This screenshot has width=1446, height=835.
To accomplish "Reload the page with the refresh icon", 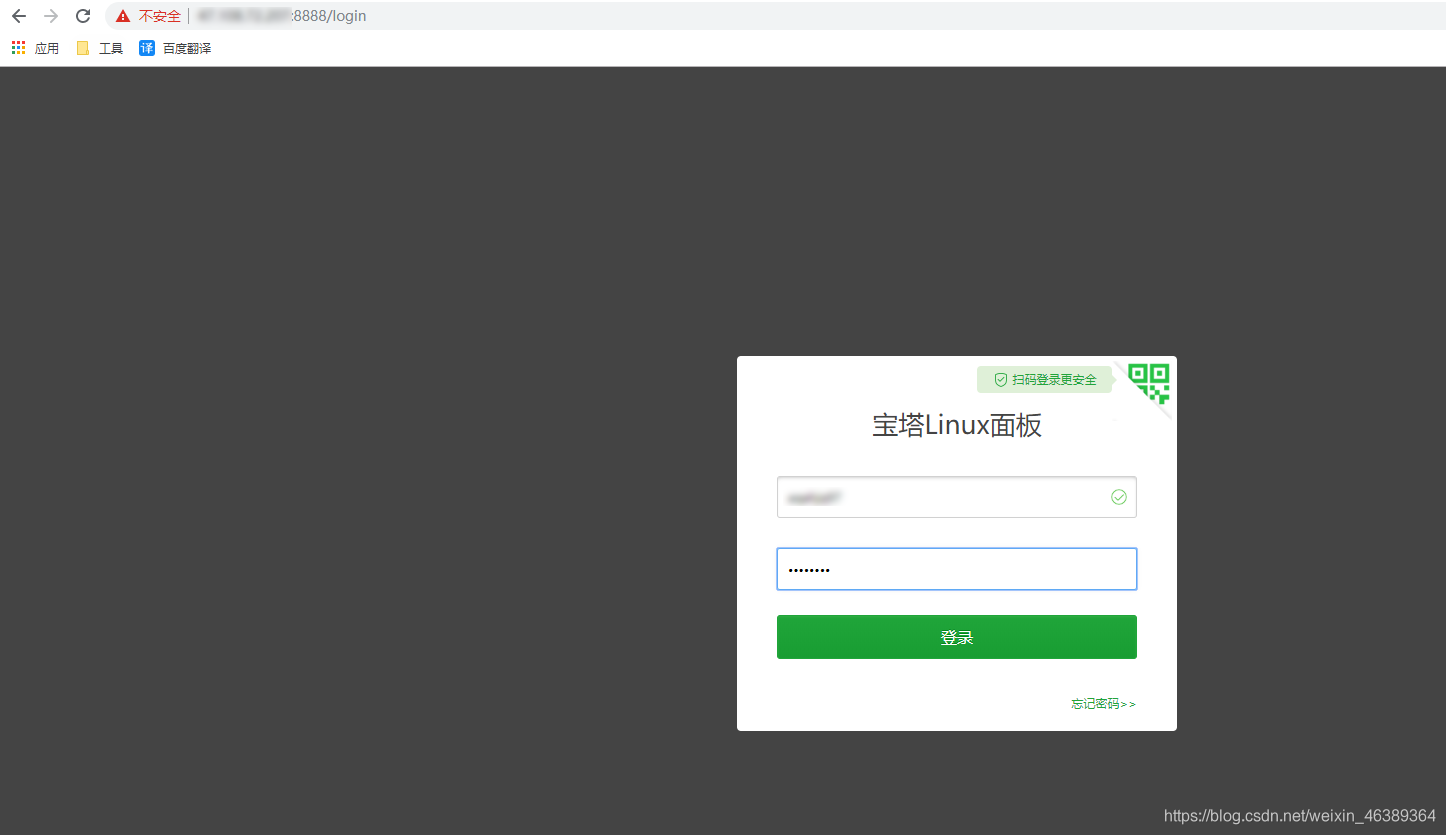I will point(83,16).
